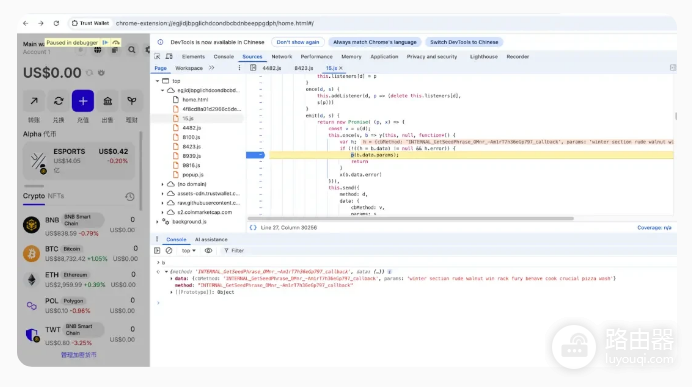
Task: Click the sprout earn button in wallet
Action: [x=132, y=101]
